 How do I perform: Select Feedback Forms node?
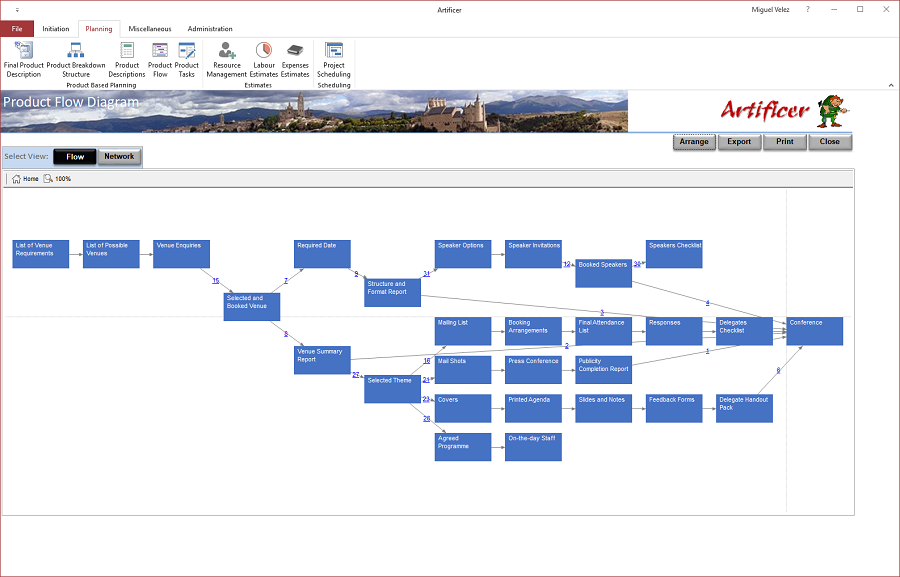pyautogui.click(x=674, y=408)
